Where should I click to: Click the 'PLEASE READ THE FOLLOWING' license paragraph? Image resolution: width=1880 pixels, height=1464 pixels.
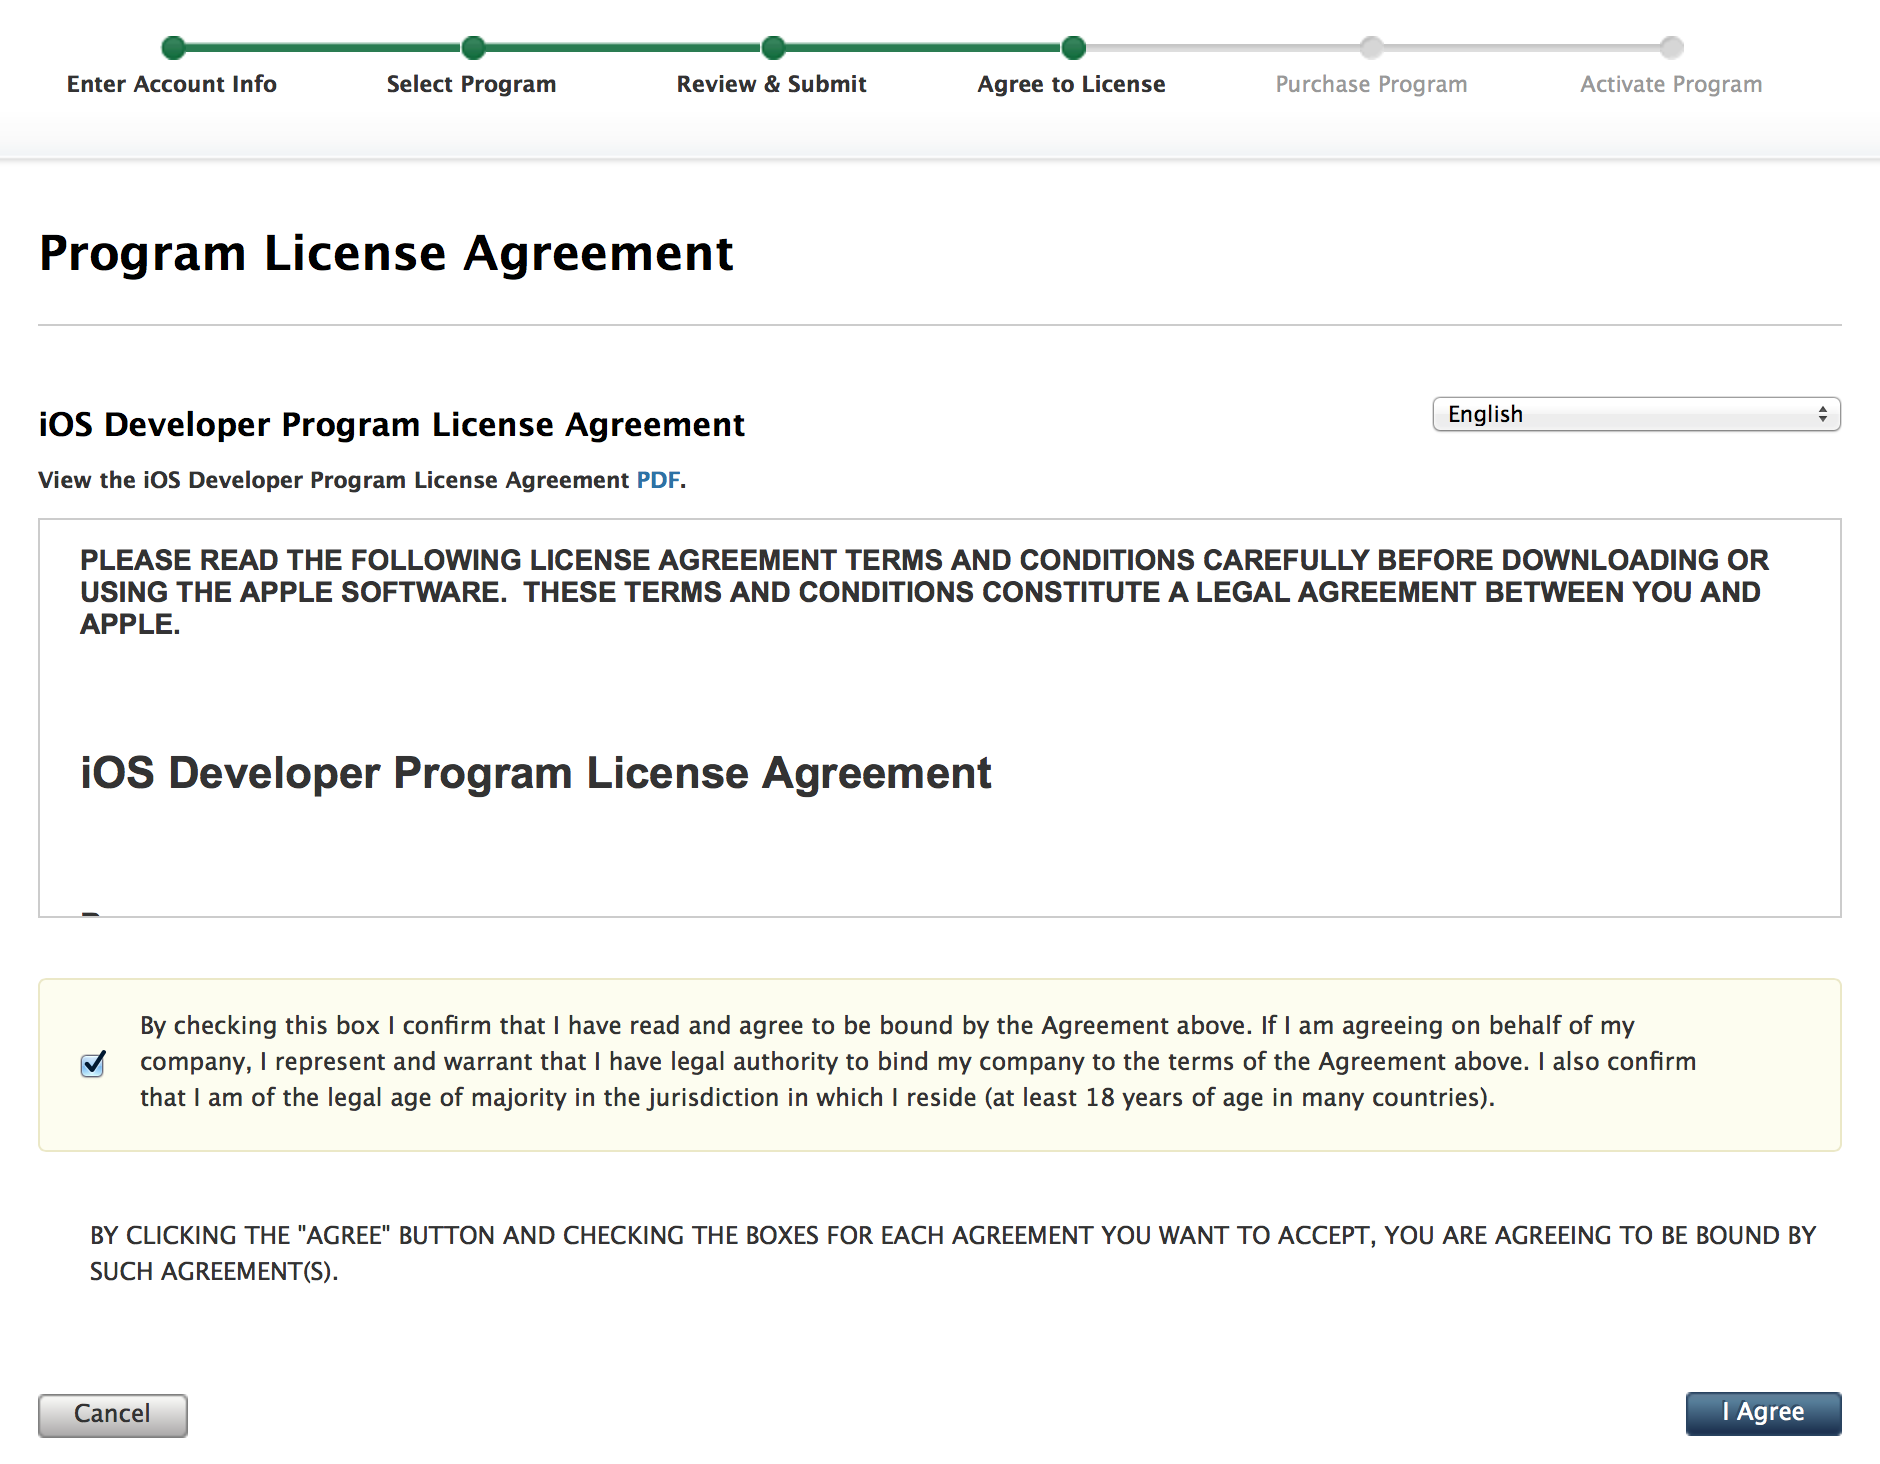[x=925, y=592]
